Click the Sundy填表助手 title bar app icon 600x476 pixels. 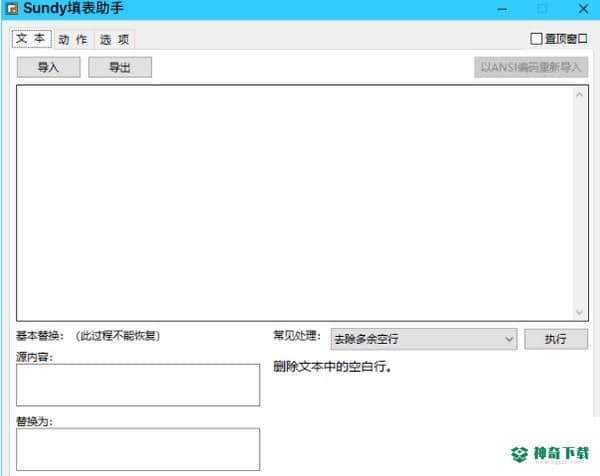click(12, 8)
